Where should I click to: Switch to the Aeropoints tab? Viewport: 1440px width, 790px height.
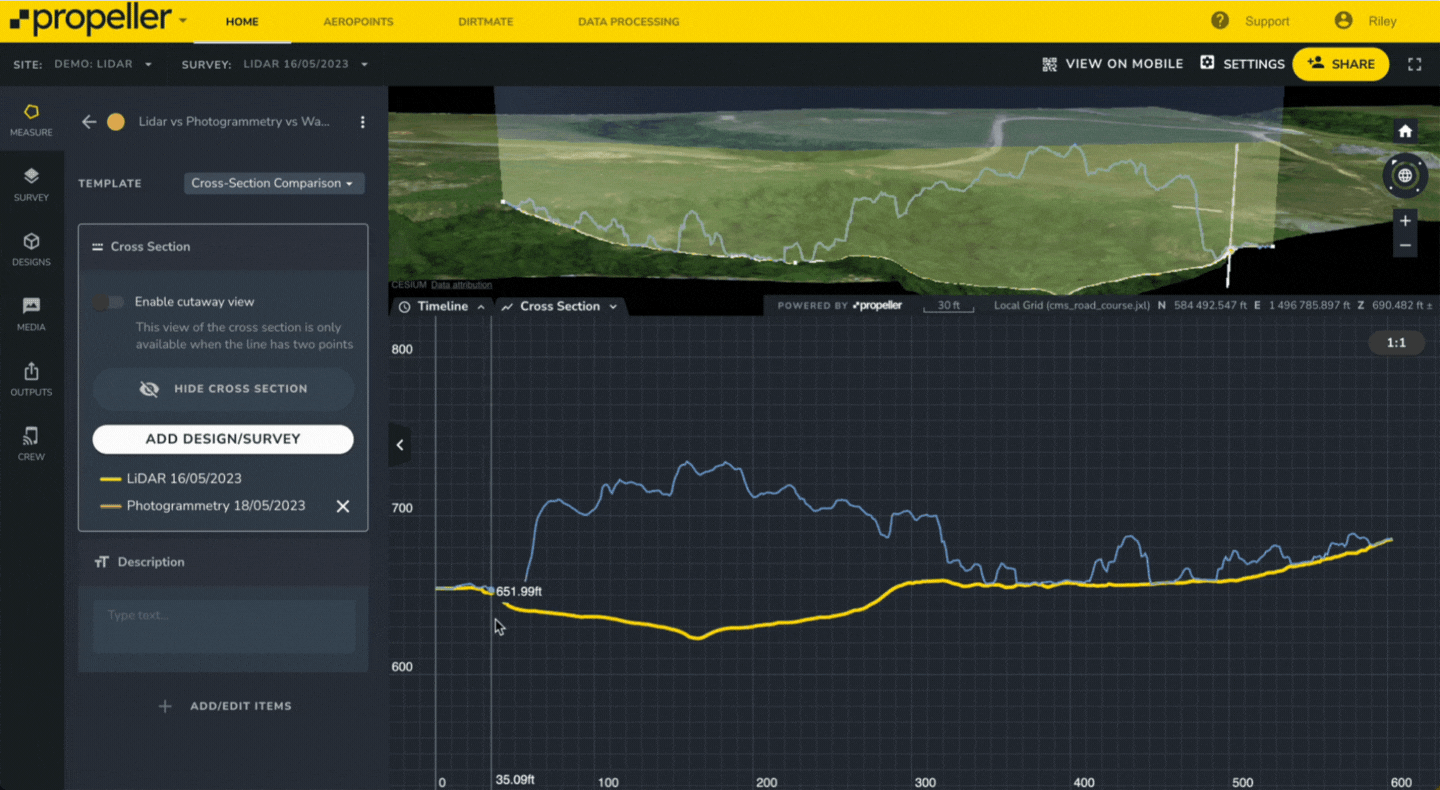[358, 21]
